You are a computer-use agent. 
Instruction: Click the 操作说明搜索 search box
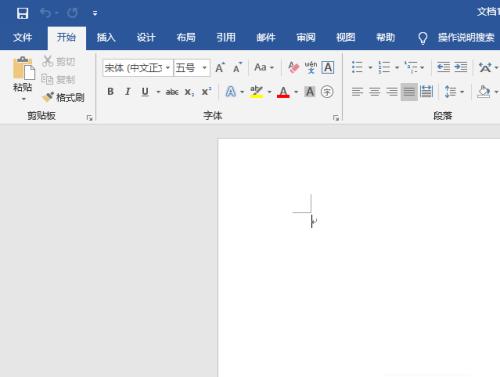[x=466, y=38]
